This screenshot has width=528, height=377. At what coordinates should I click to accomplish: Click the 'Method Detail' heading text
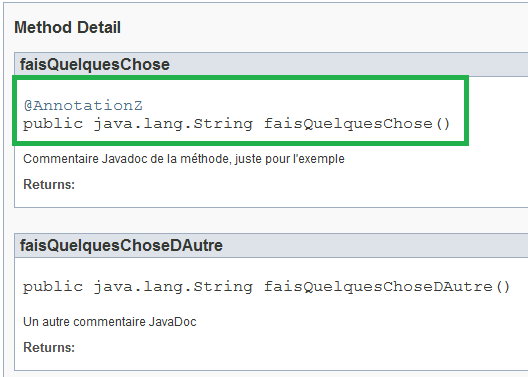(67, 27)
